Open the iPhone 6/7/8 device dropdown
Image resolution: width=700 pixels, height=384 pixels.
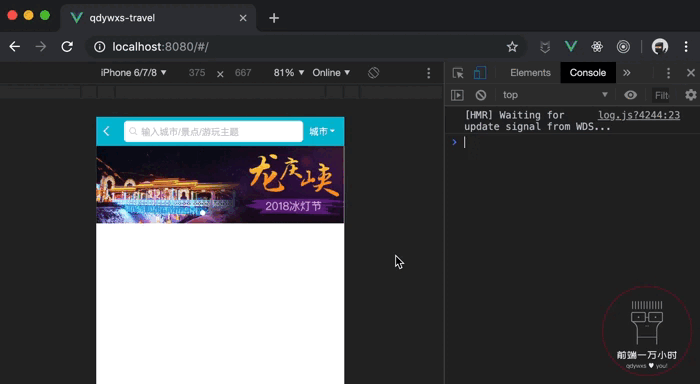pos(133,73)
